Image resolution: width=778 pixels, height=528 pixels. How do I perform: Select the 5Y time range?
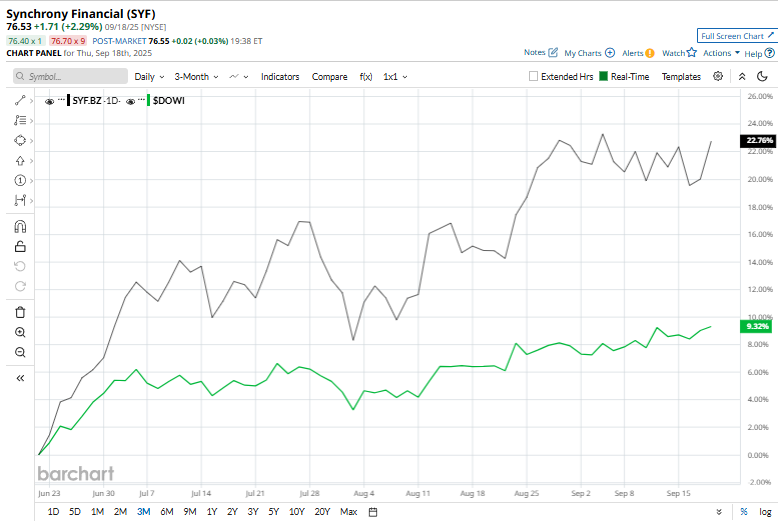point(273,512)
